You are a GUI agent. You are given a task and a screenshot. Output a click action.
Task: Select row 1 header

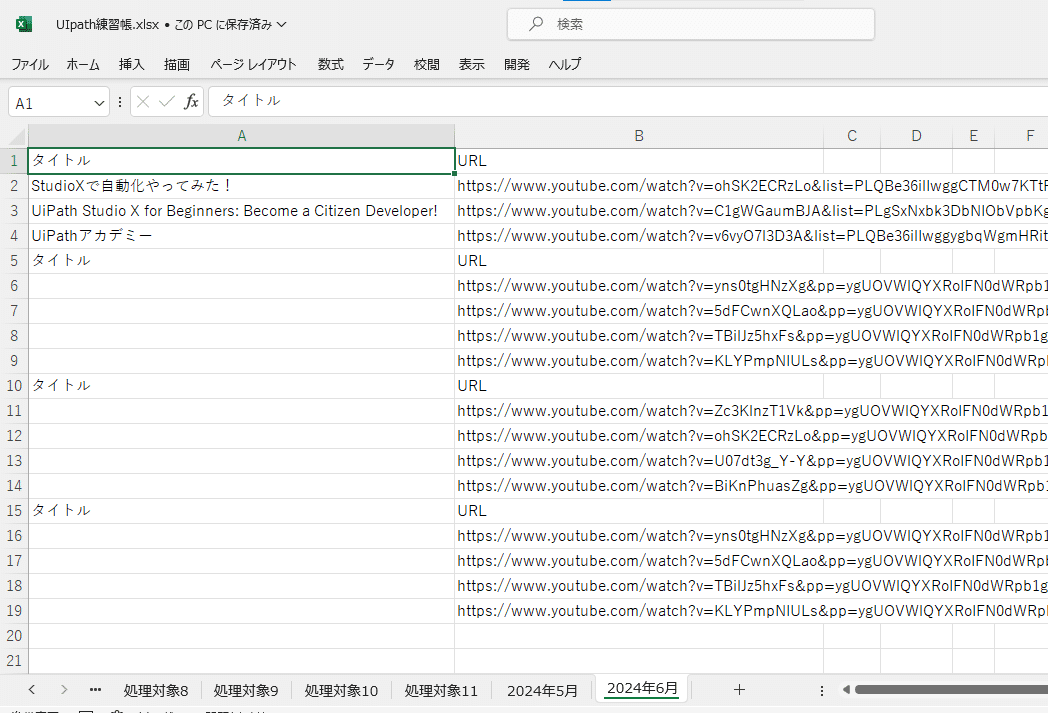point(14,160)
